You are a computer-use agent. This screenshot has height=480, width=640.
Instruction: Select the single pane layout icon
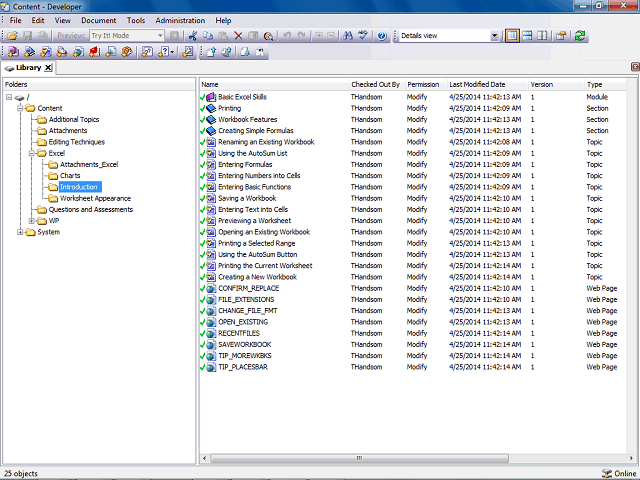(x=512, y=36)
